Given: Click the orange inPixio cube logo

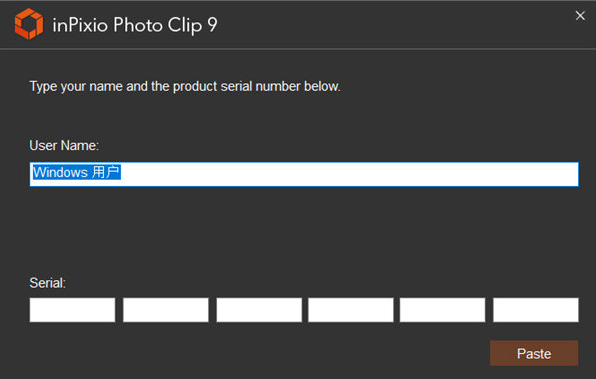Looking at the screenshot, I should click(29, 24).
